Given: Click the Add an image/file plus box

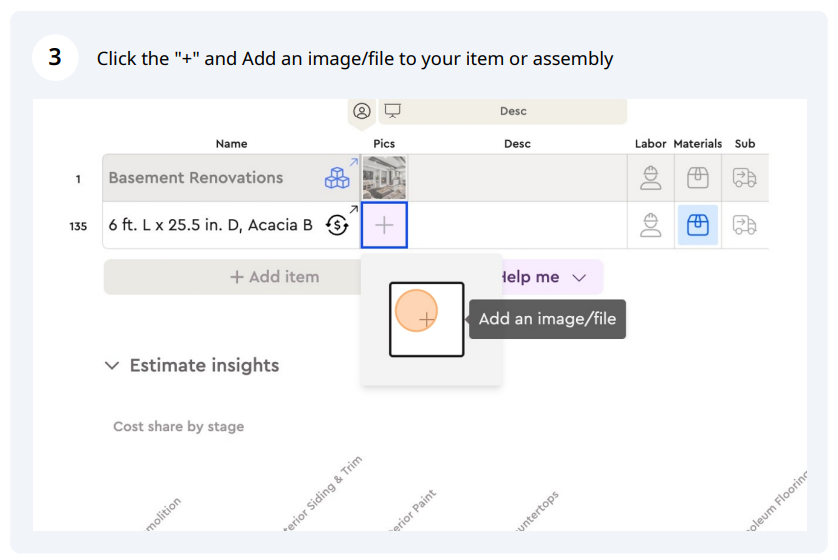Looking at the screenshot, I should (x=426, y=320).
